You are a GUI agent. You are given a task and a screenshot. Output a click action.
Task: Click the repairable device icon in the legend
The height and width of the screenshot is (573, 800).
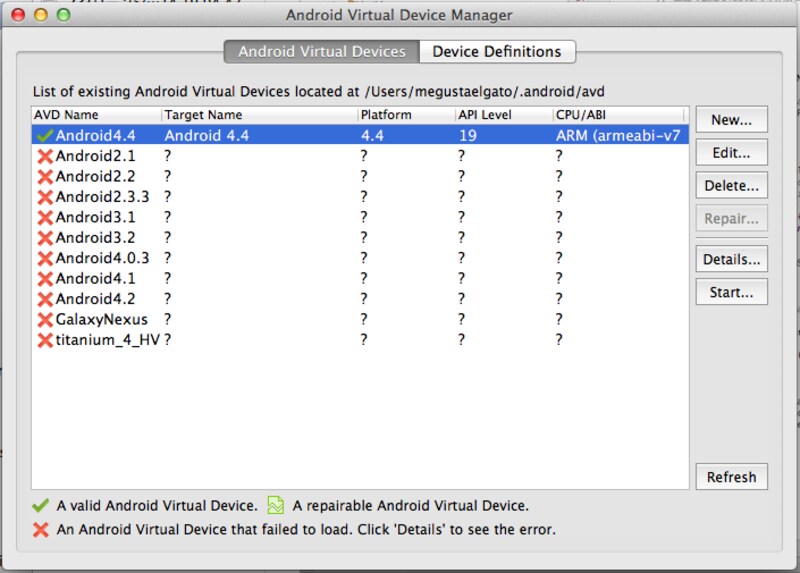click(275, 506)
